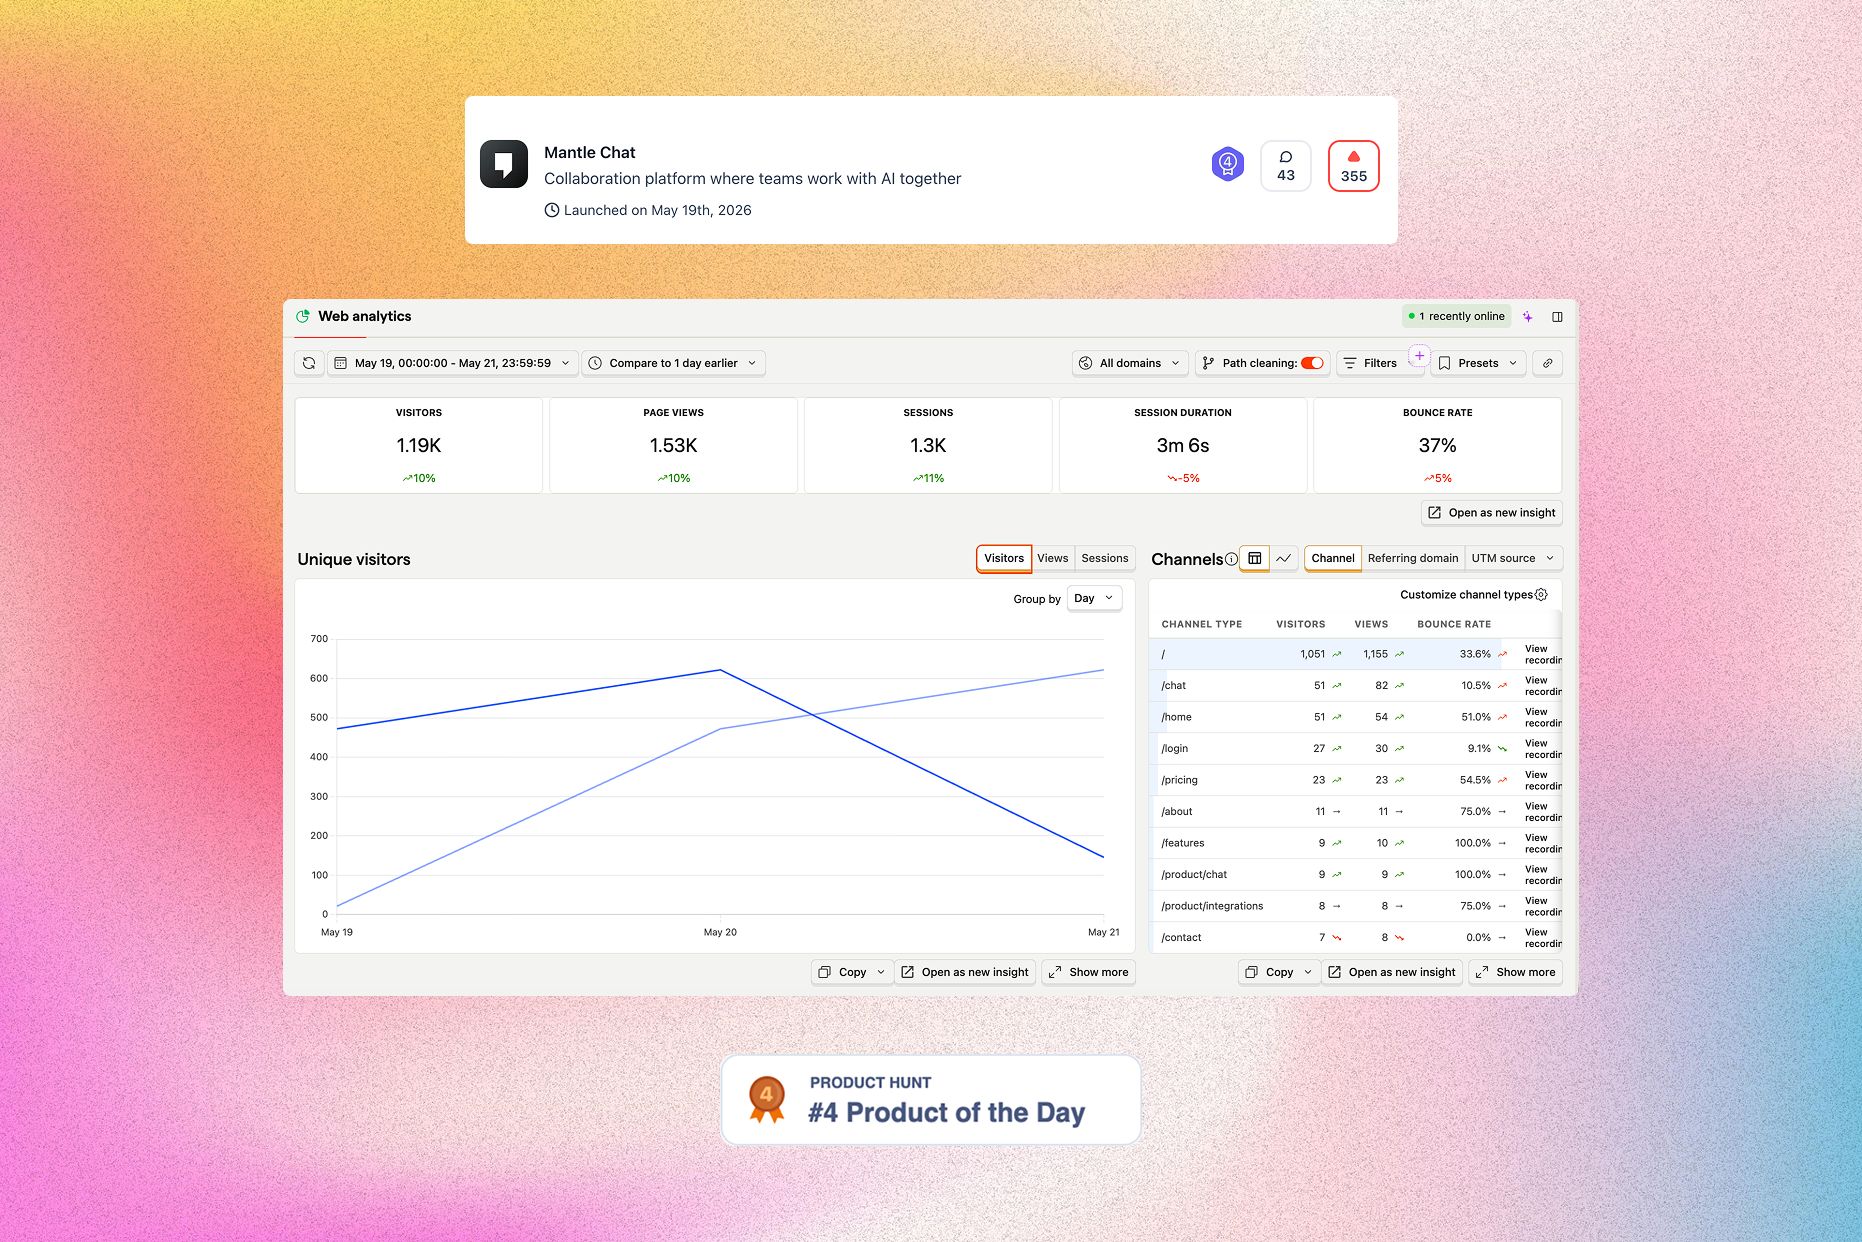Click the 1 recently online badge
This screenshot has height=1242, width=1862.
click(x=1456, y=316)
